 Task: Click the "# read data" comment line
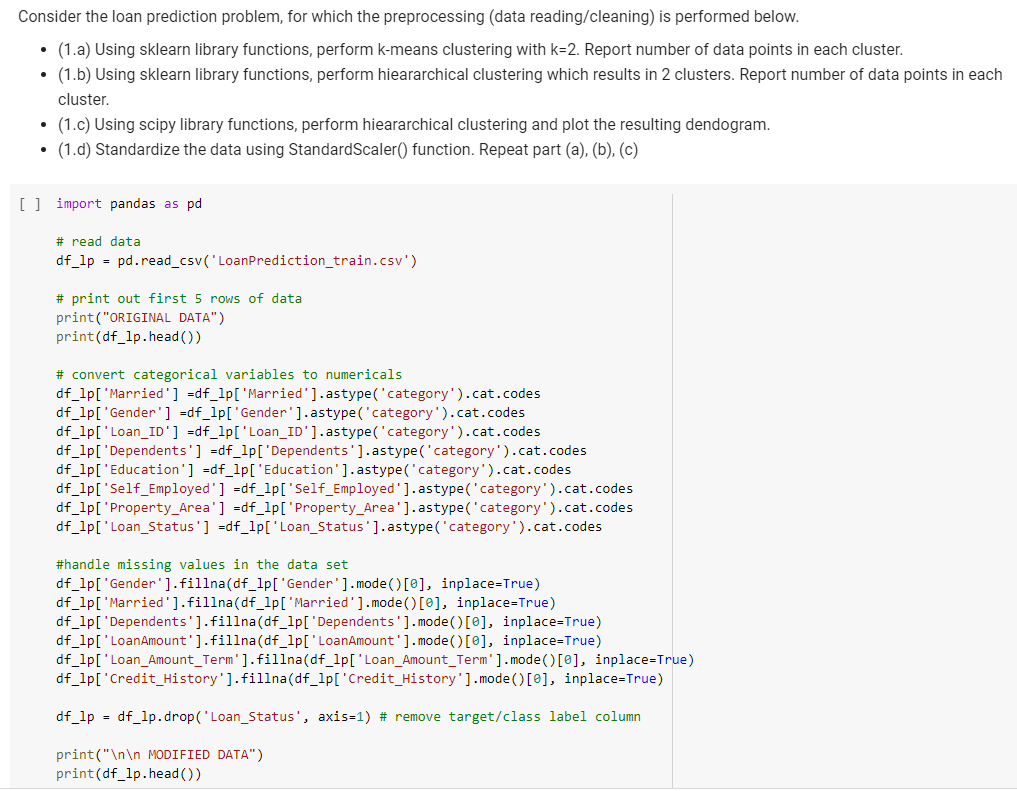pyautogui.click(x=97, y=241)
